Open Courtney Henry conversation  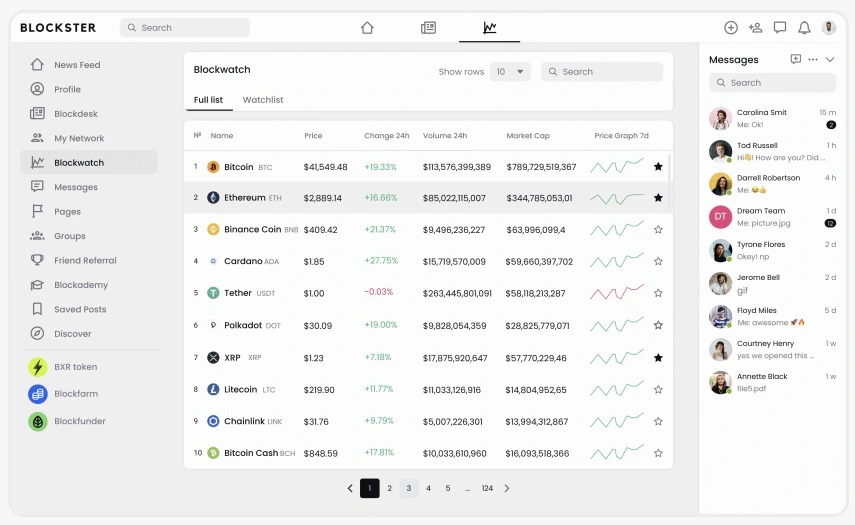772,349
